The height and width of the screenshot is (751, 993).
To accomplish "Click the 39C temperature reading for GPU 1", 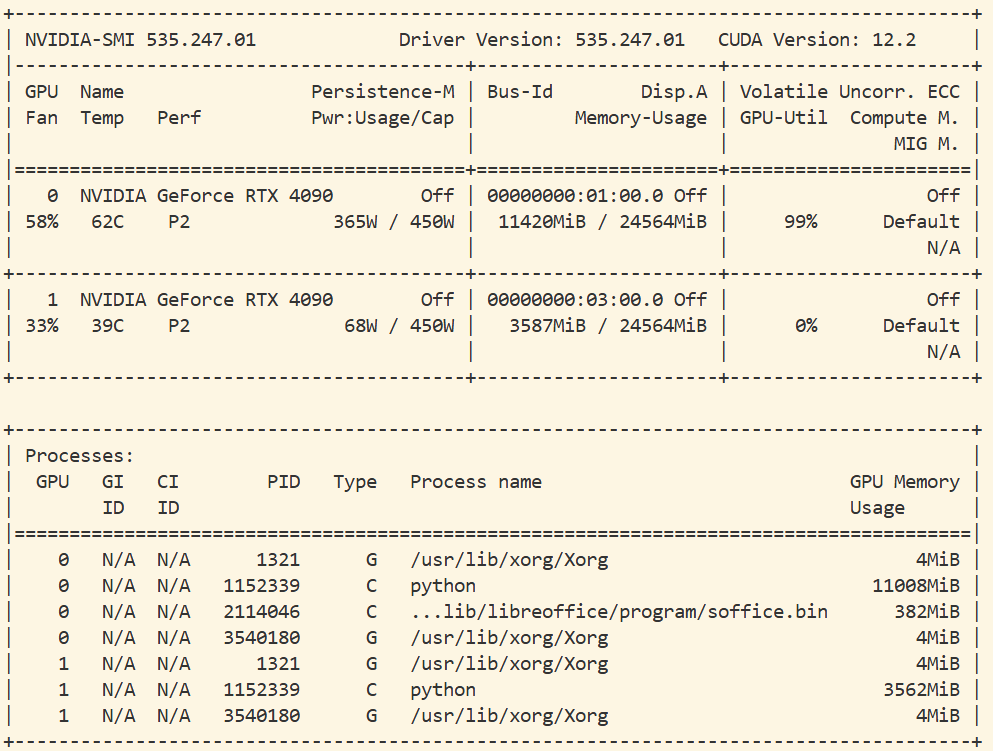I will (107, 326).
